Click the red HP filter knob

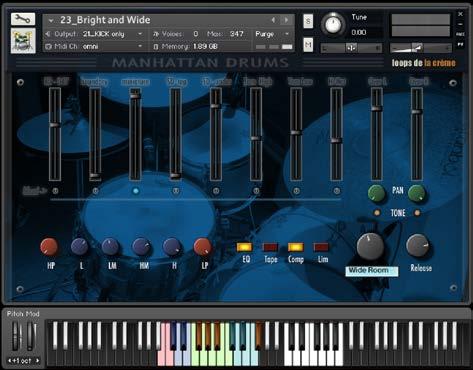tap(49, 247)
